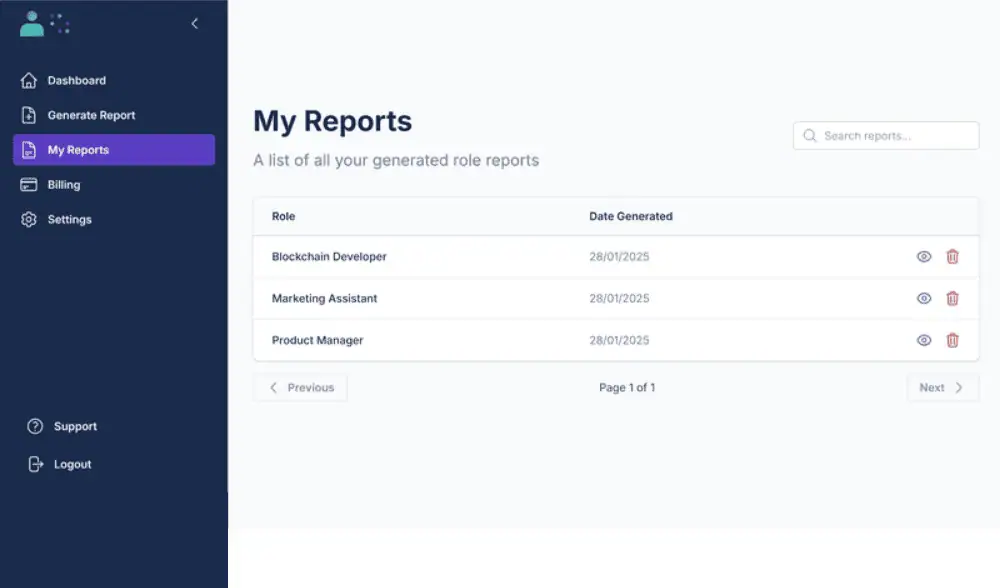This screenshot has width=1000, height=588.
Task: Delete the Marketing Assistant report
Action: click(952, 298)
